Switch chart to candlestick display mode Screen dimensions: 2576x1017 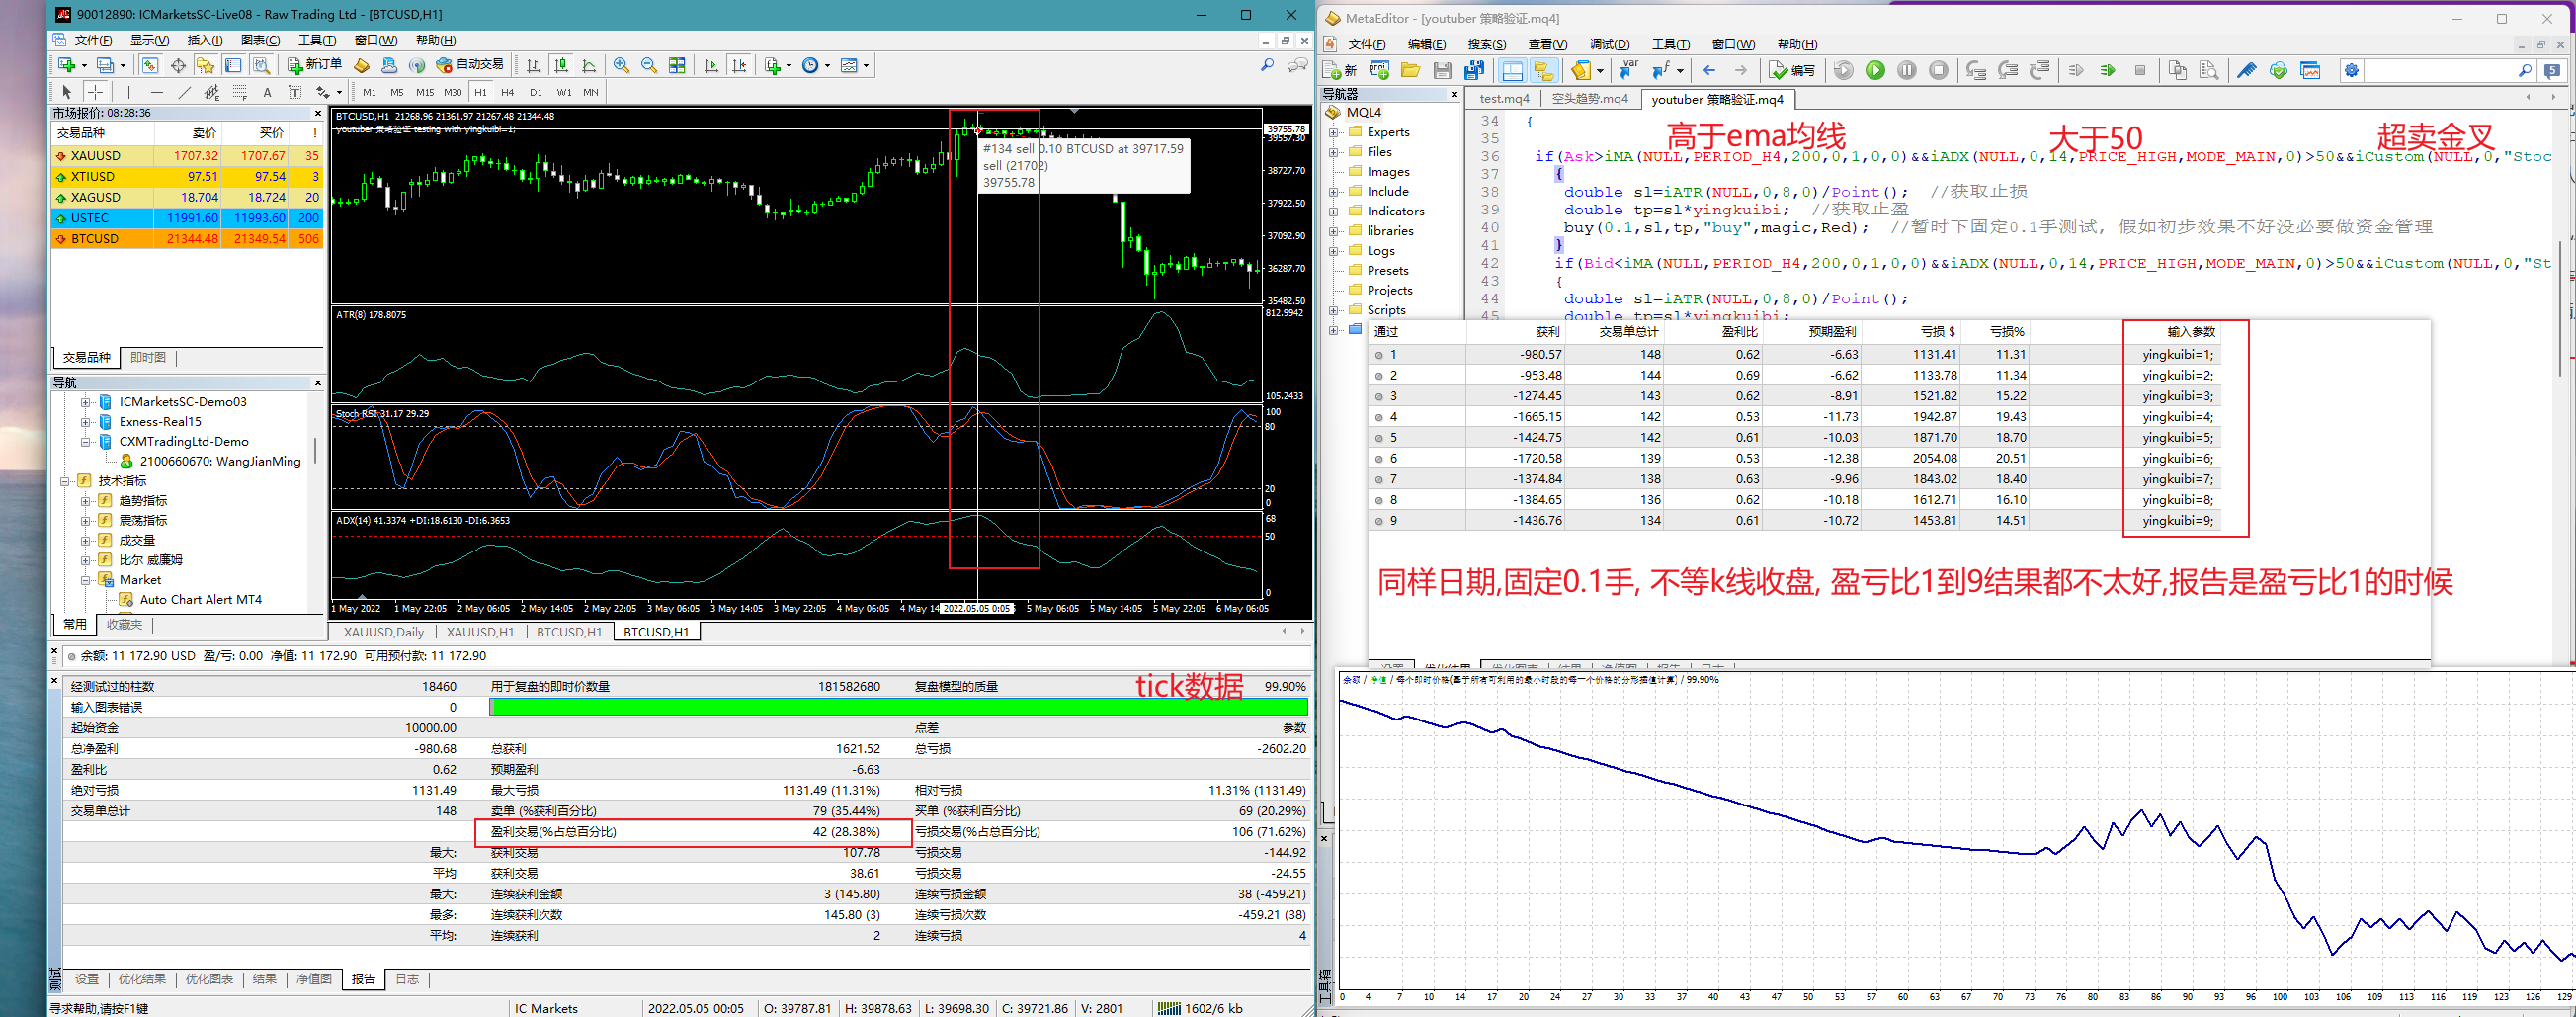pos(561,65)
